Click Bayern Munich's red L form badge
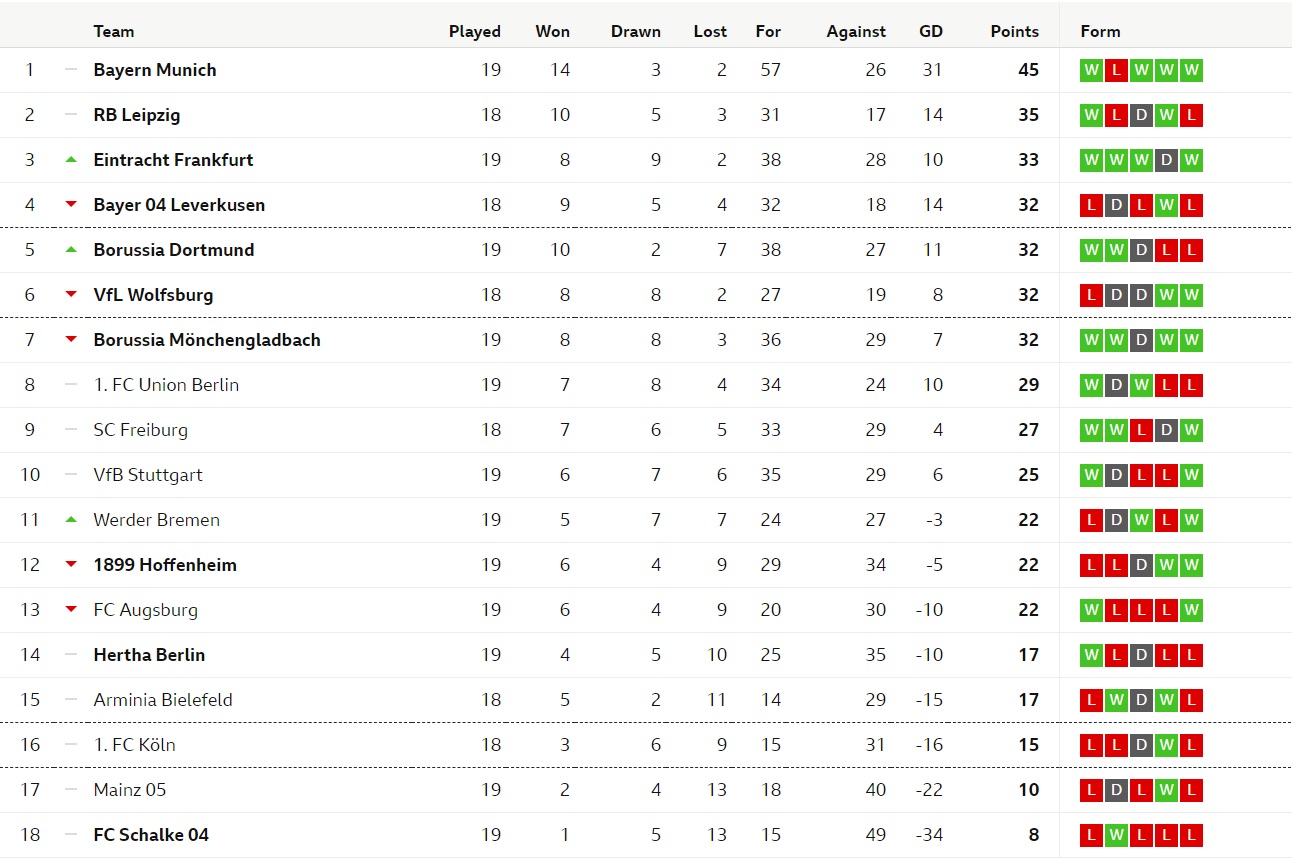1292x860 pixels. point(1116,70)
